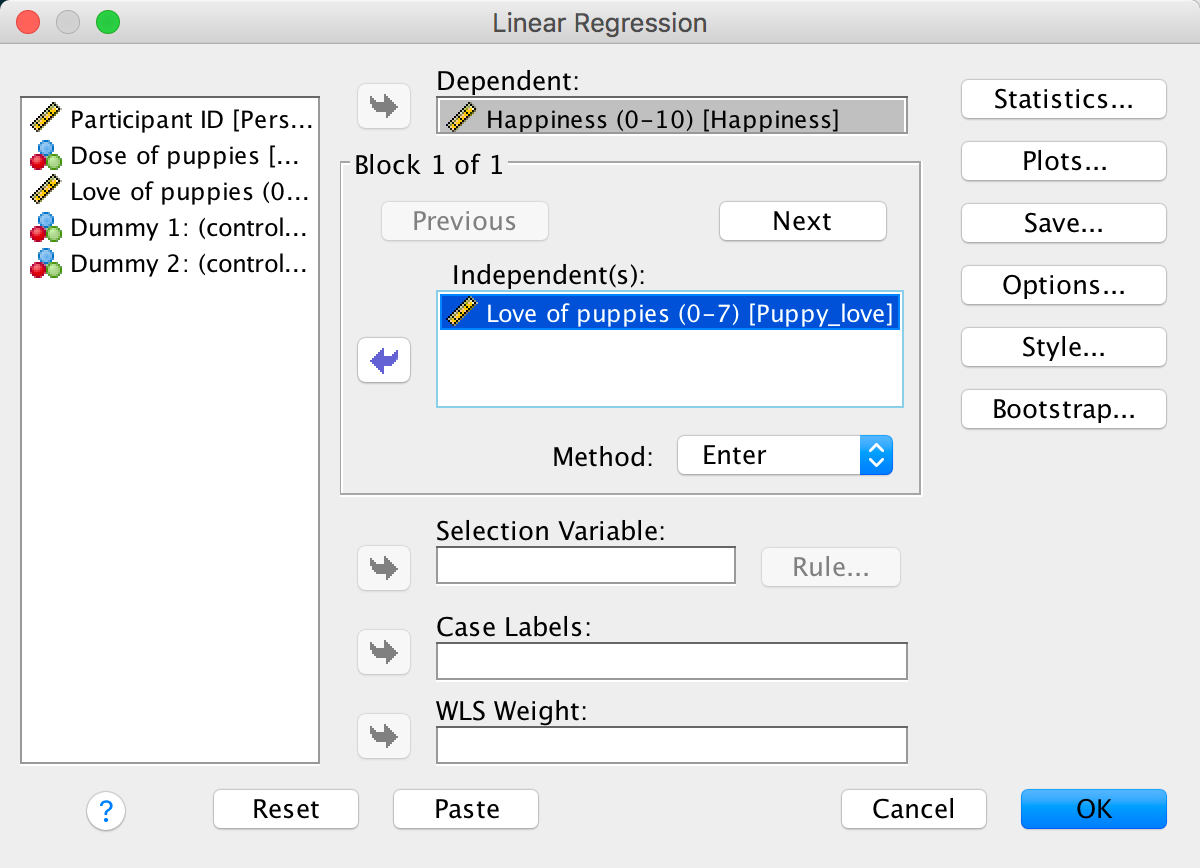Click the arrow button beside Dependent field
Screen dimensions: 1200x868
(x=384, y=107)
